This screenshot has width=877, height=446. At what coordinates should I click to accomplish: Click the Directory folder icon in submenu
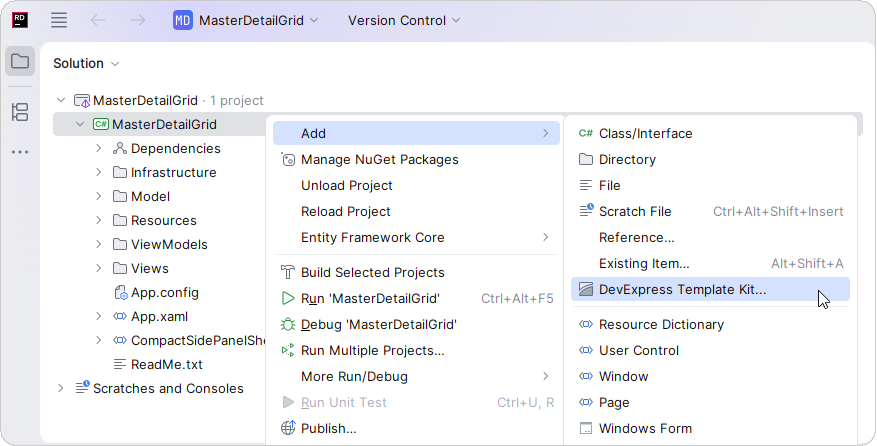tap(586, 159)
